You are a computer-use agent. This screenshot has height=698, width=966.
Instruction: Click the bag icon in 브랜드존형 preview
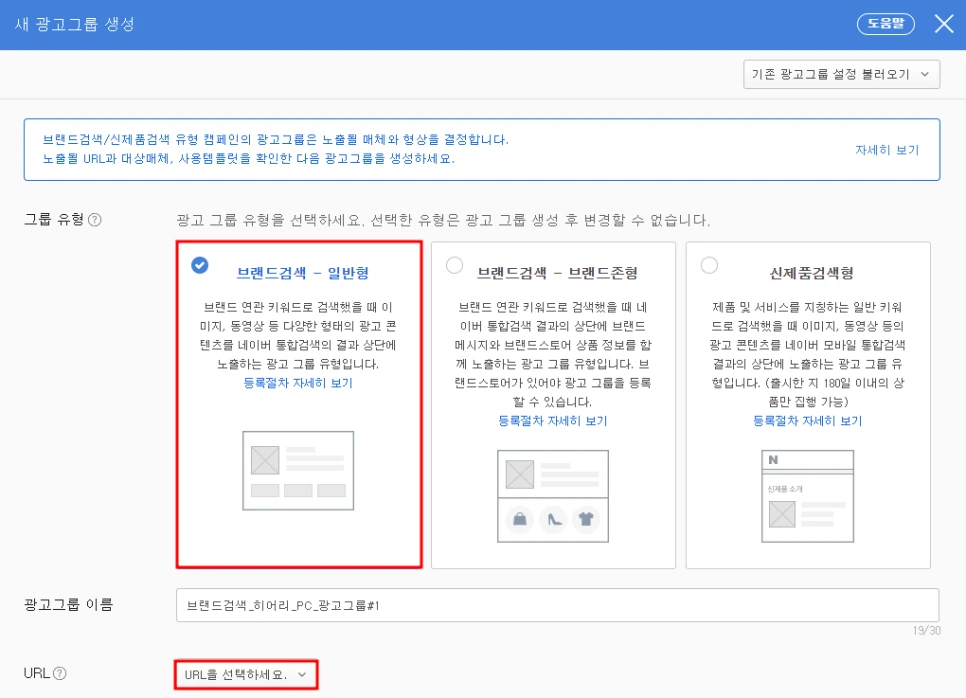coord(520,519)
